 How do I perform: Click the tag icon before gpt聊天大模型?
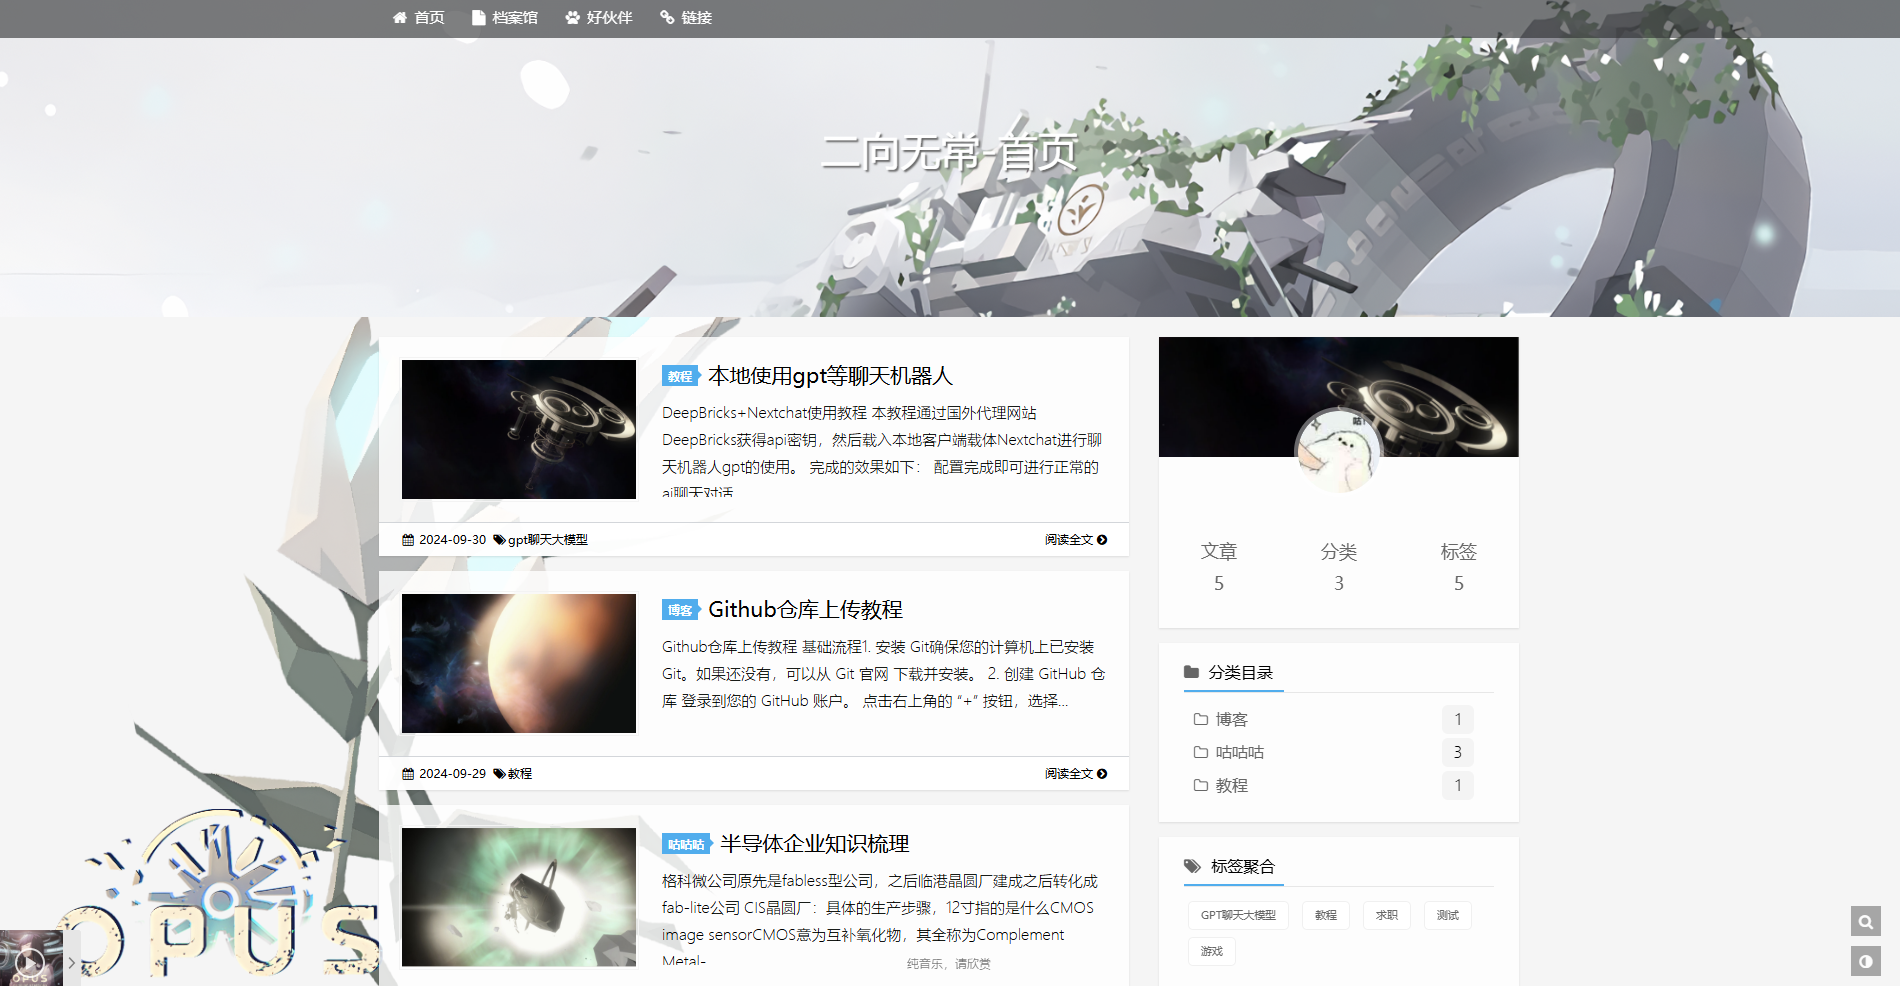(499, 540)
